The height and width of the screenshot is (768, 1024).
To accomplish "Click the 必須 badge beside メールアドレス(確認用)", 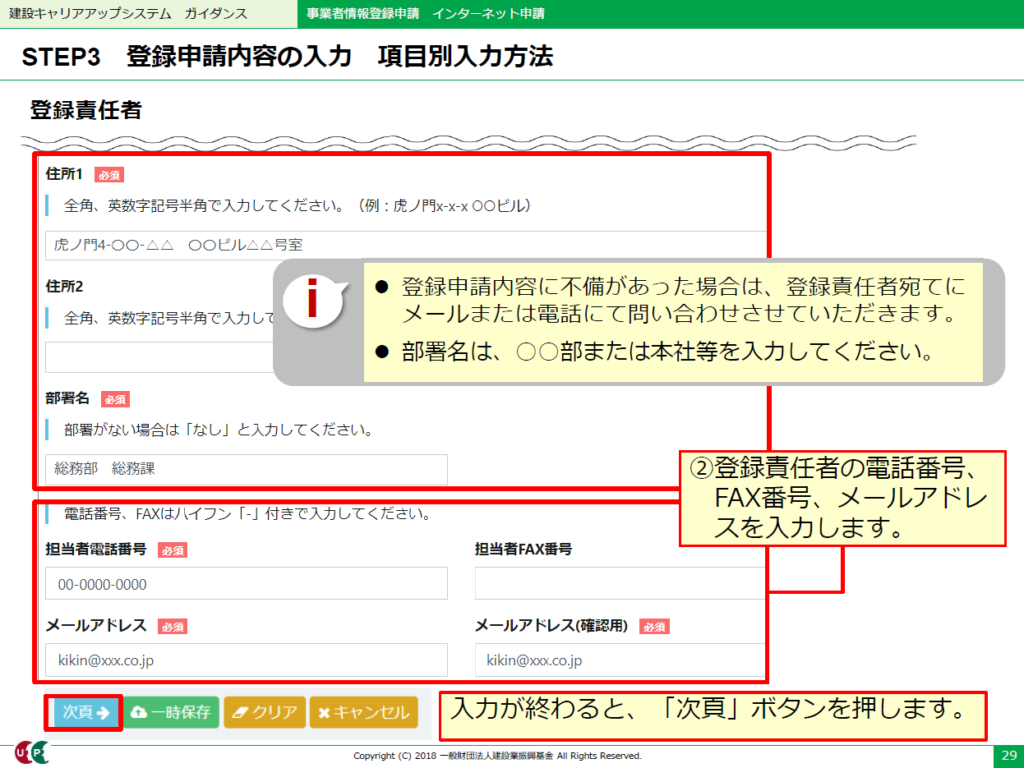I will click(x=654, y=627).
